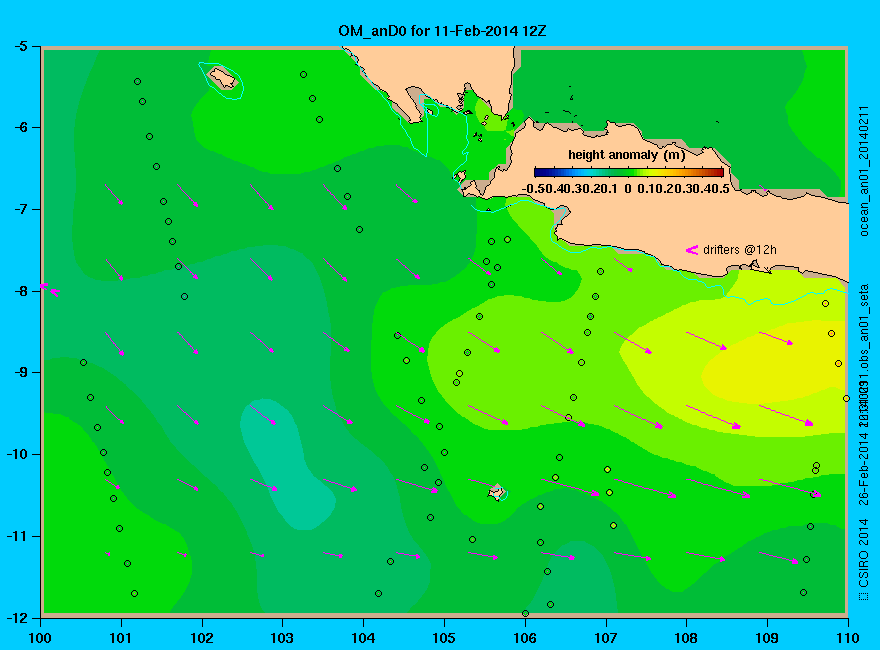880x650 pixels.
Task: Click the vertical "ocean_an01_20140211" text
Action: [864, 171]
